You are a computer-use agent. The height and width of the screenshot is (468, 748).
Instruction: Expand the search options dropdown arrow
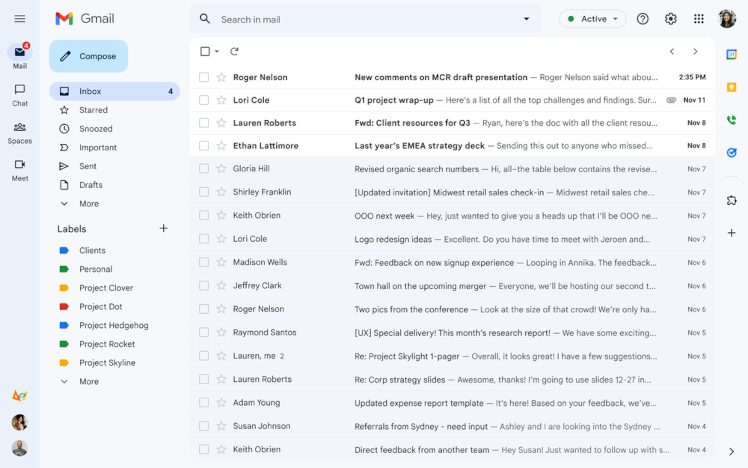tap(527, 19)
